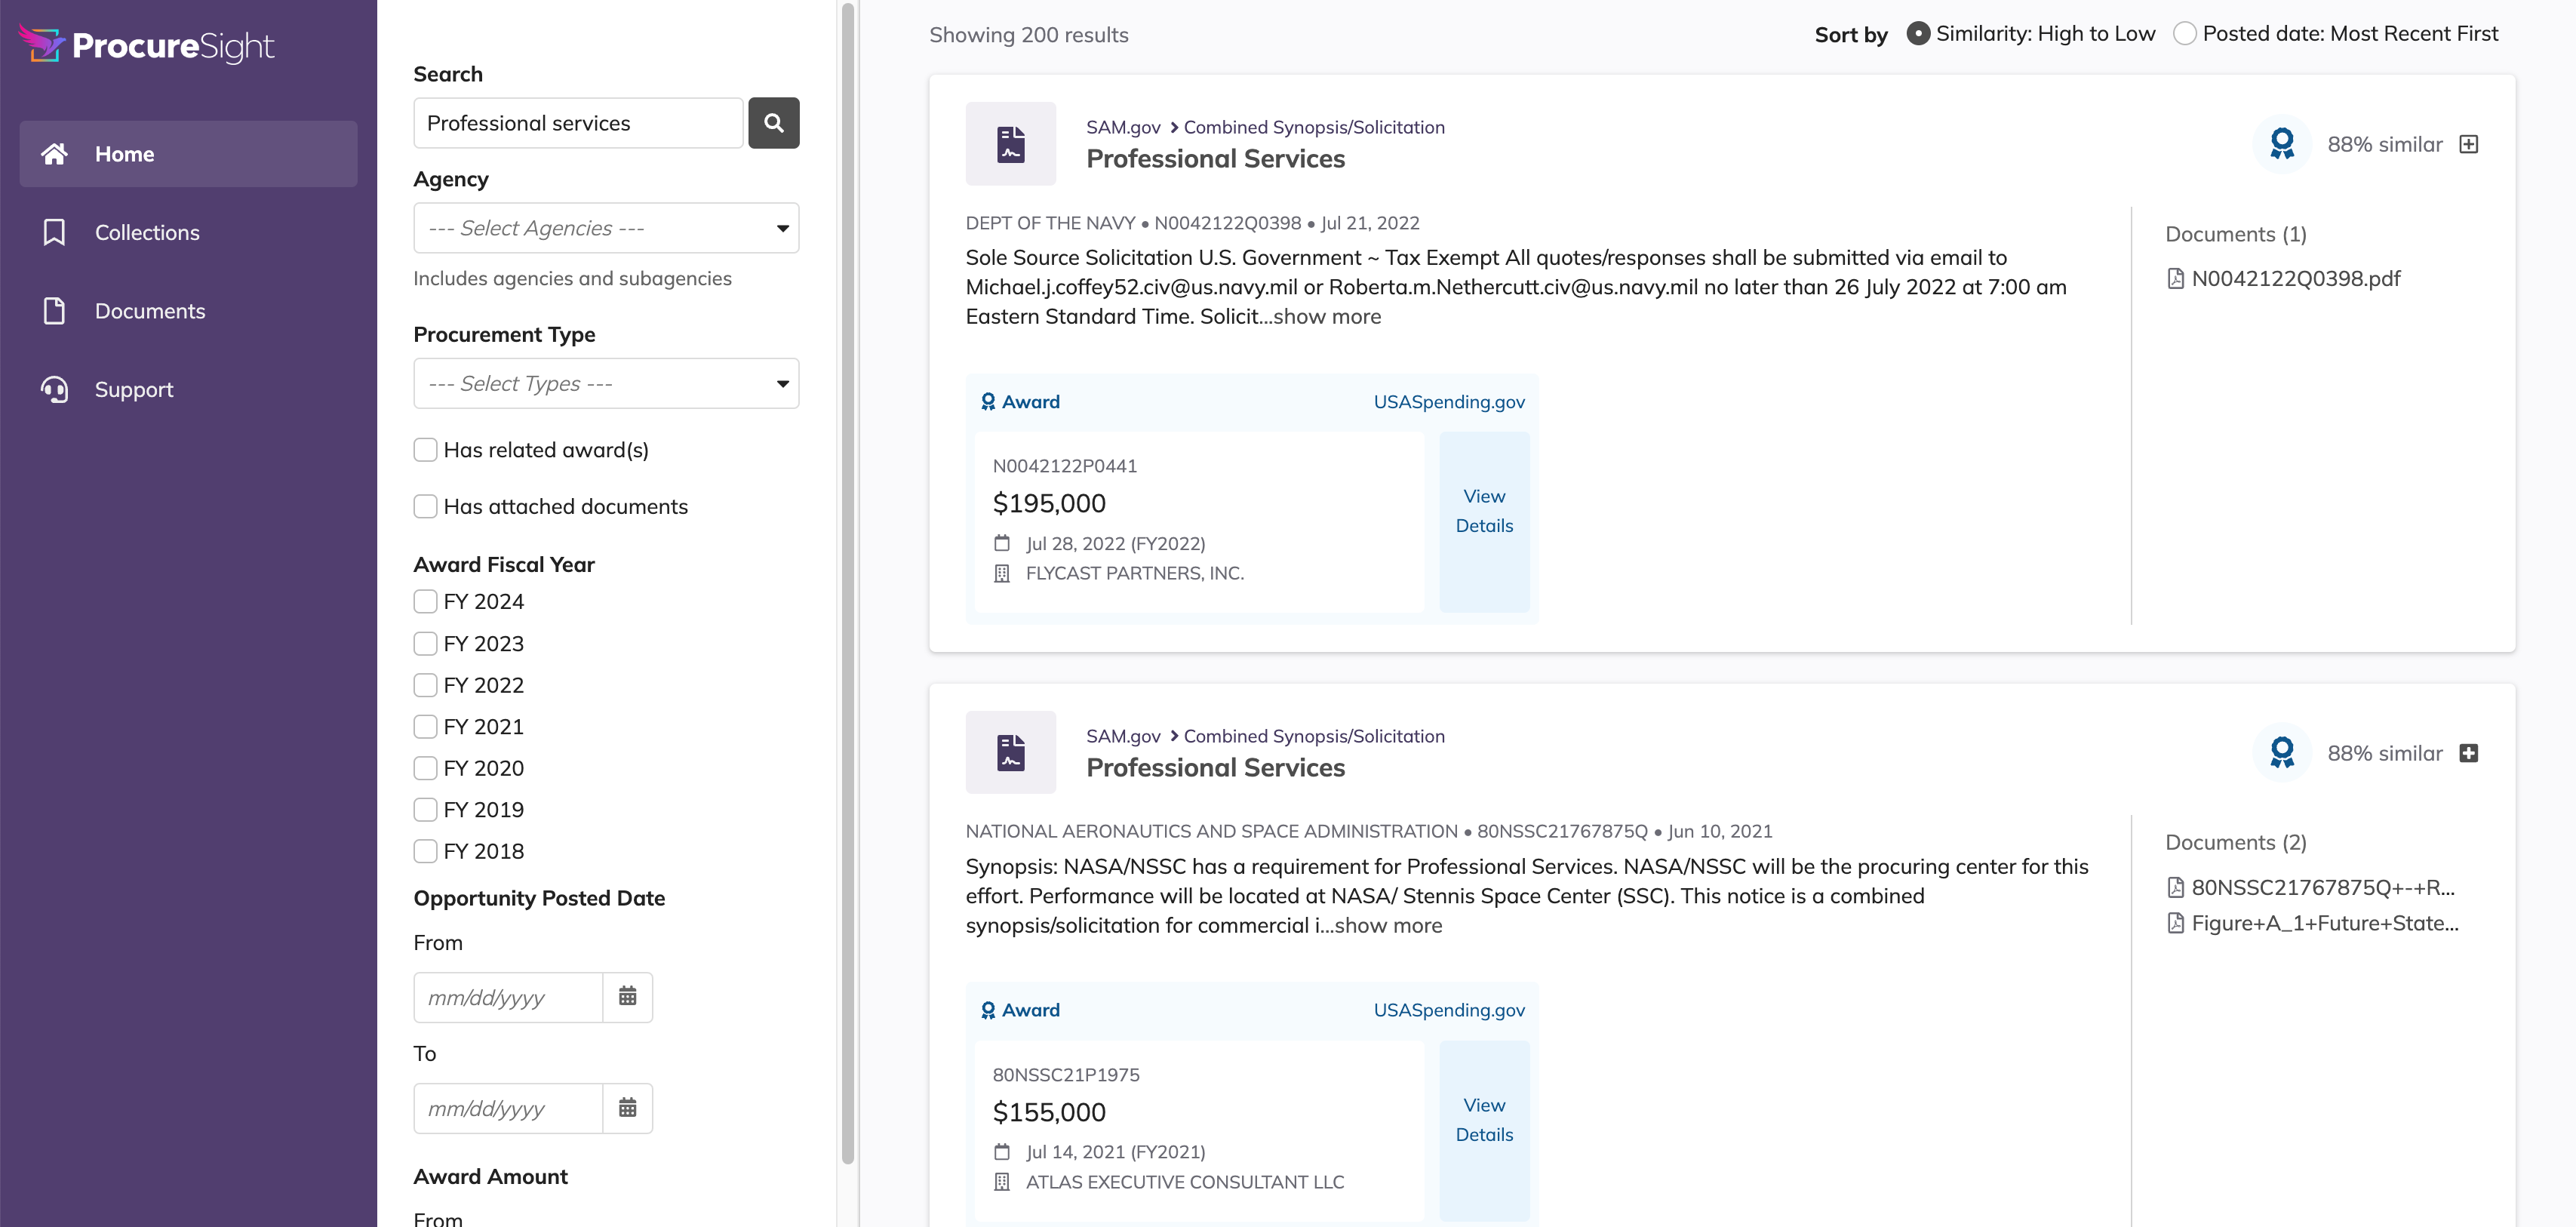Toggle Has related award(s) checkbox

click(x=425, y=450)
